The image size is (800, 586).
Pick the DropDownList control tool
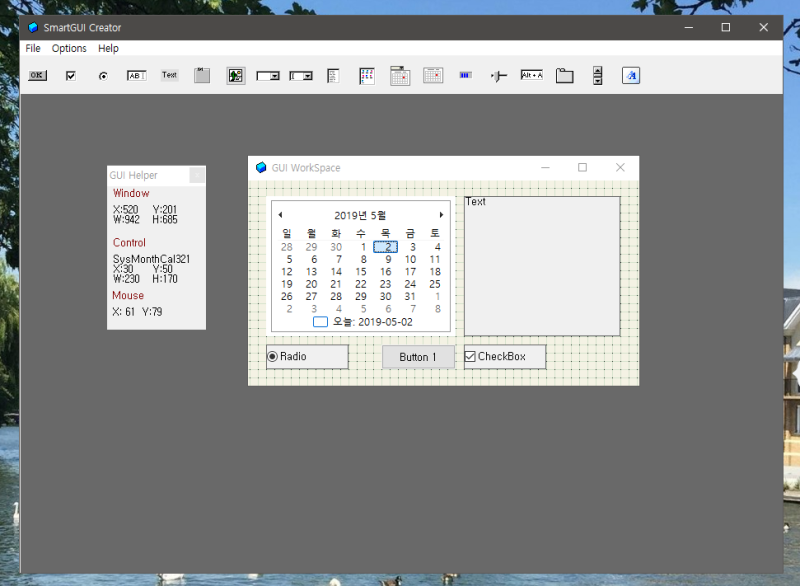click(x=268, y=76)
